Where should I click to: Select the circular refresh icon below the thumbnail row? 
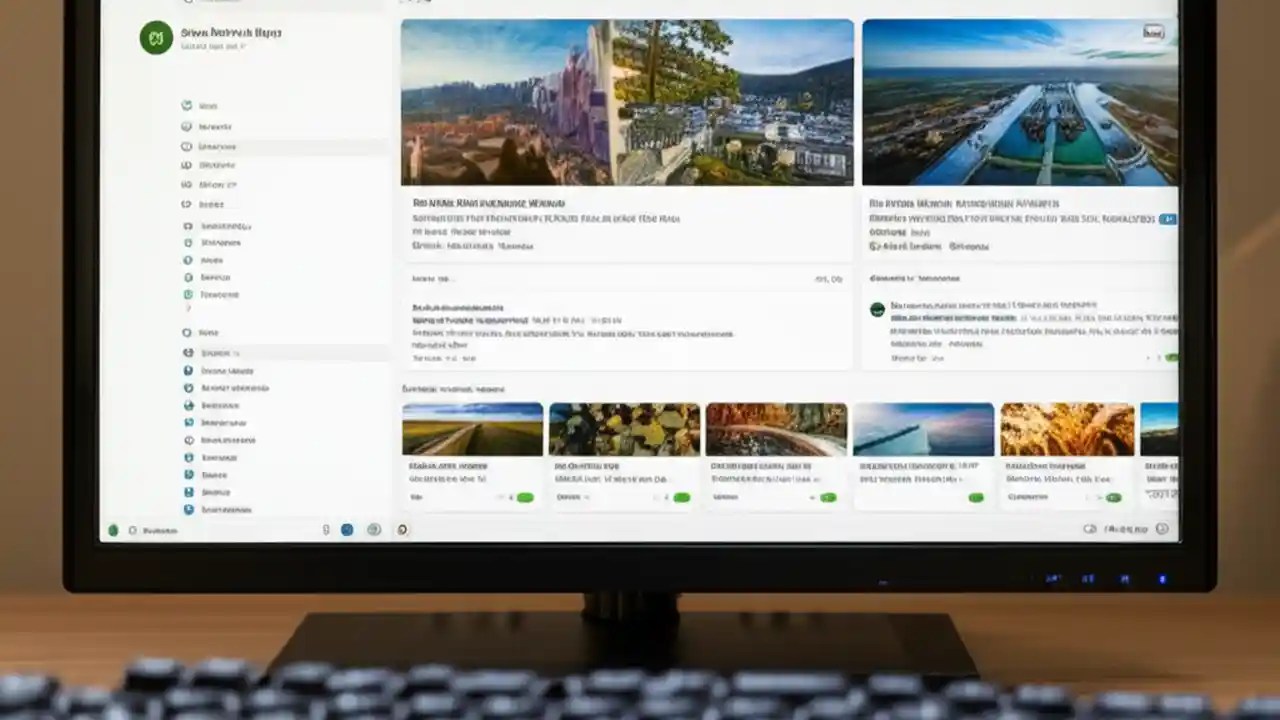click(x=402, y=530)
